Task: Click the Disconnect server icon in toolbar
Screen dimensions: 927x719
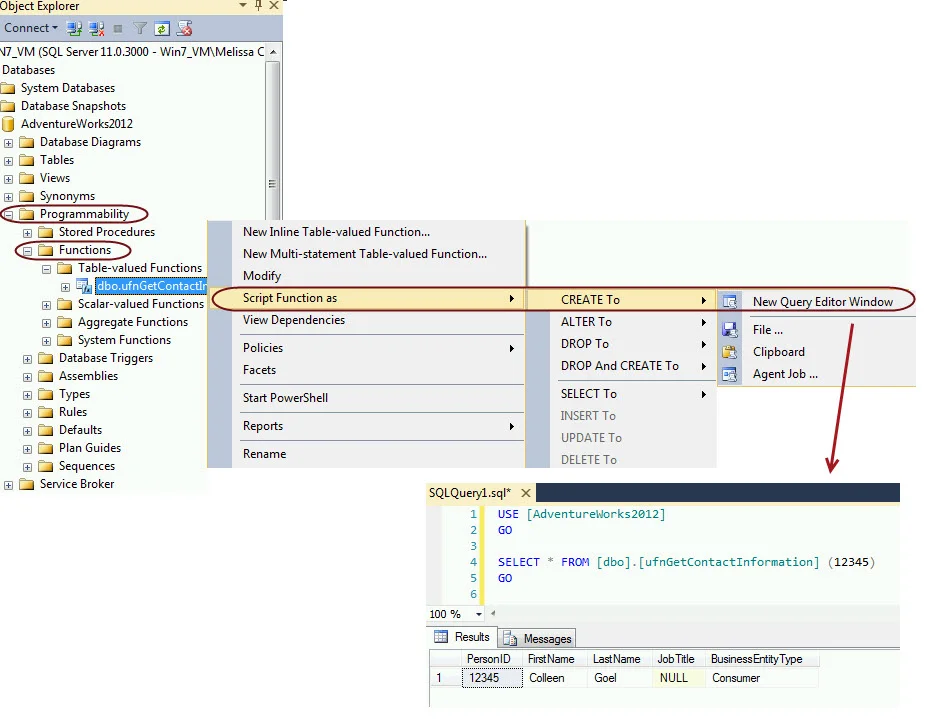Action: (96, 28)
